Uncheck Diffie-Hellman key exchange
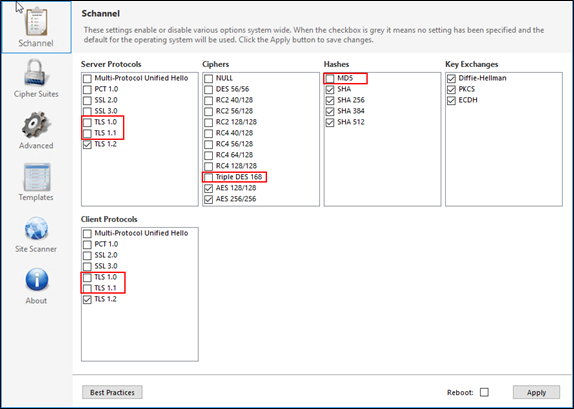The image size is (574, 409). click(x=451, y=78)
